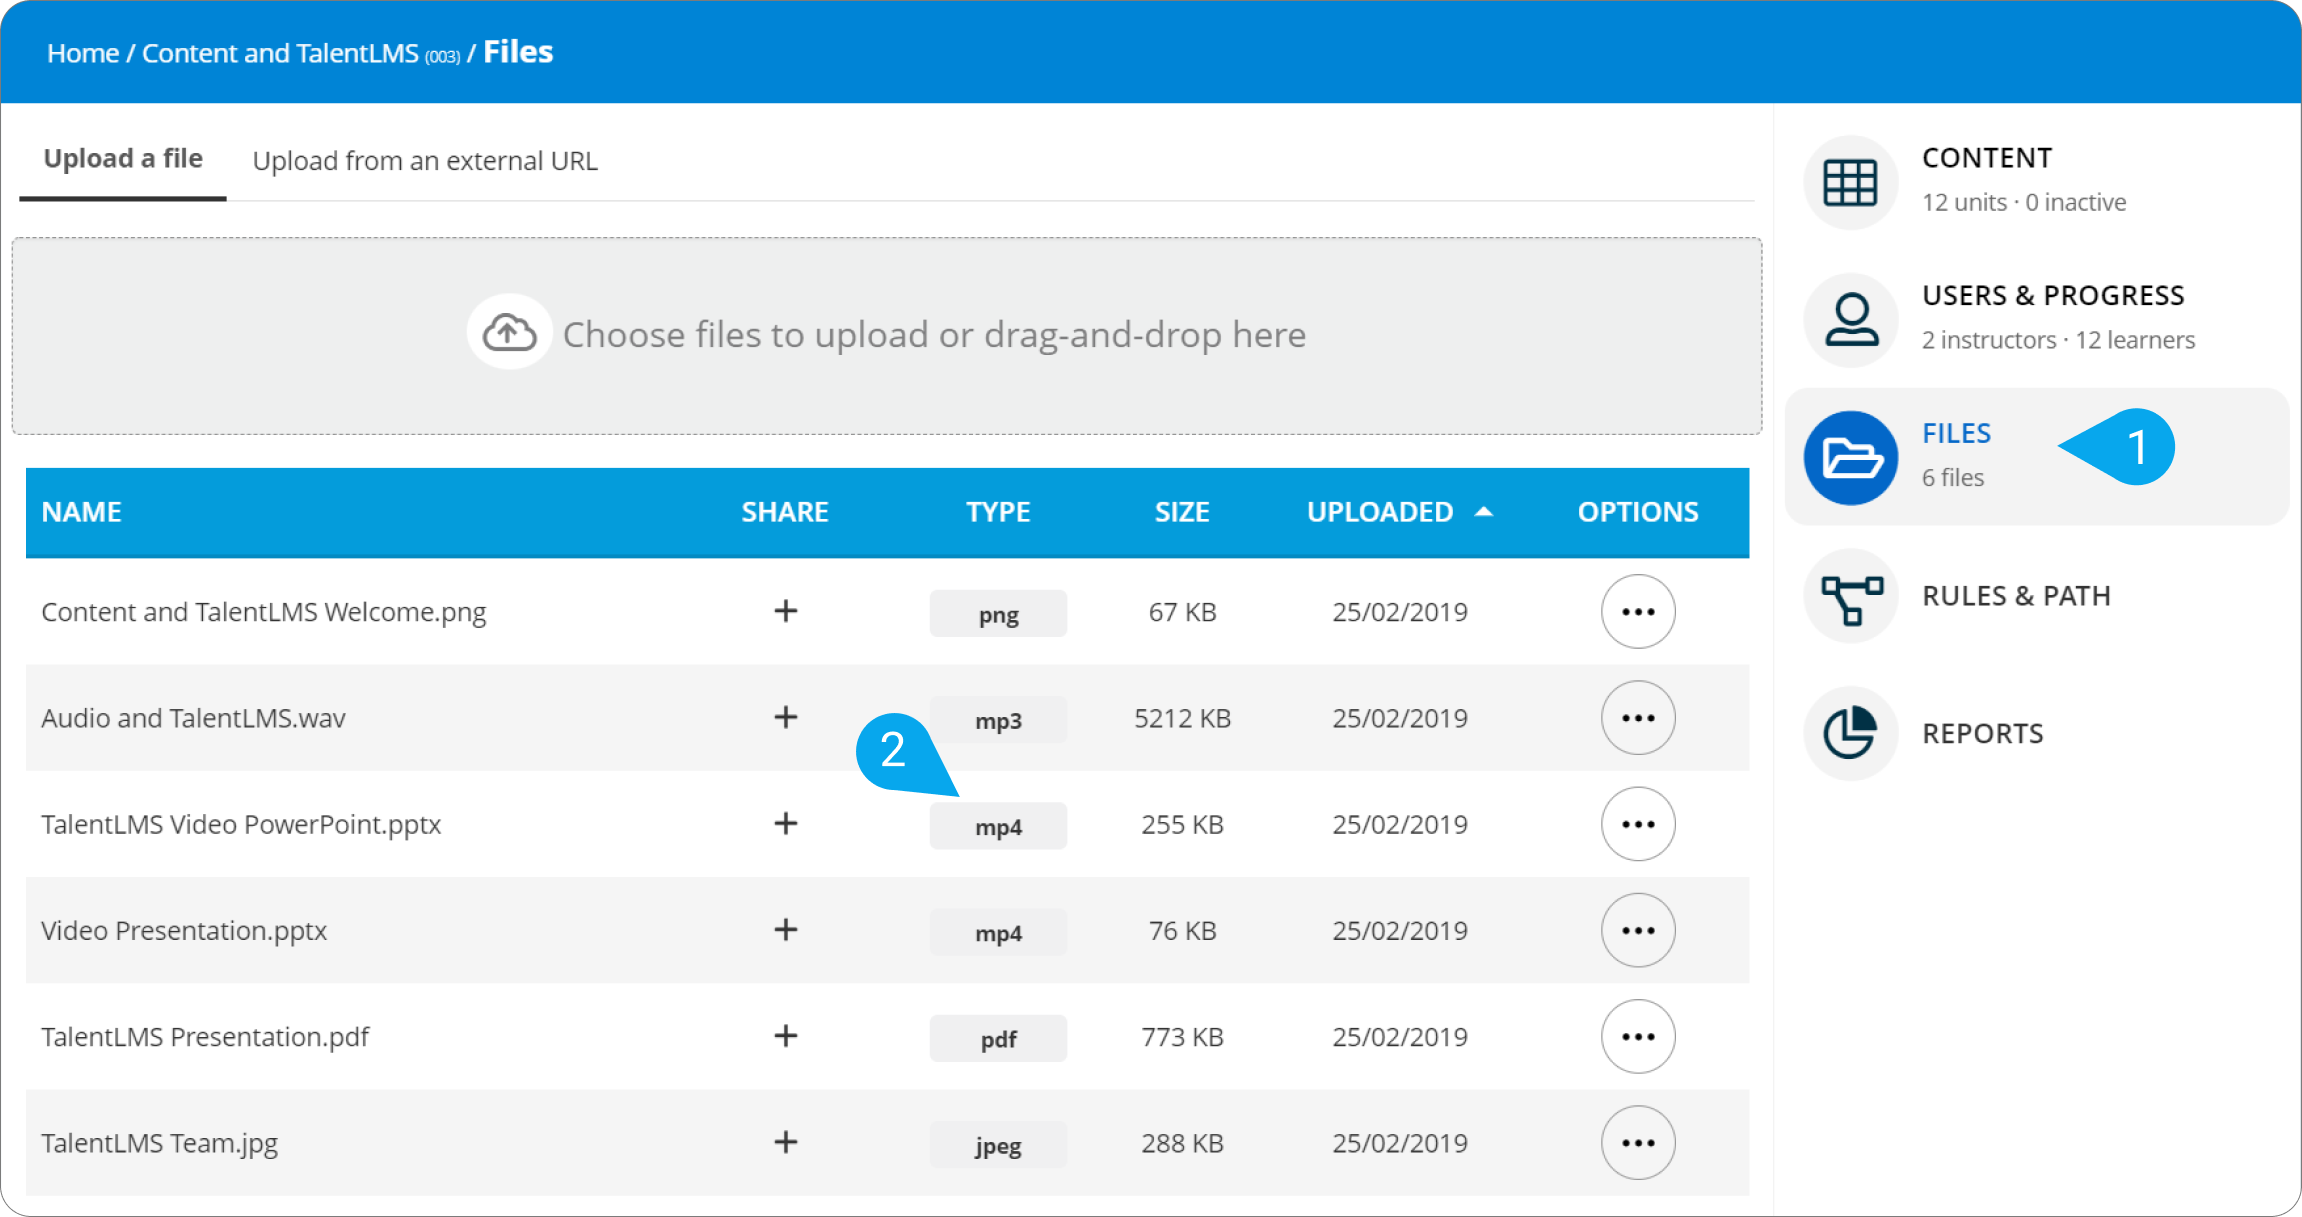Open the Reports pie chart icon

tap(1850, 733)
